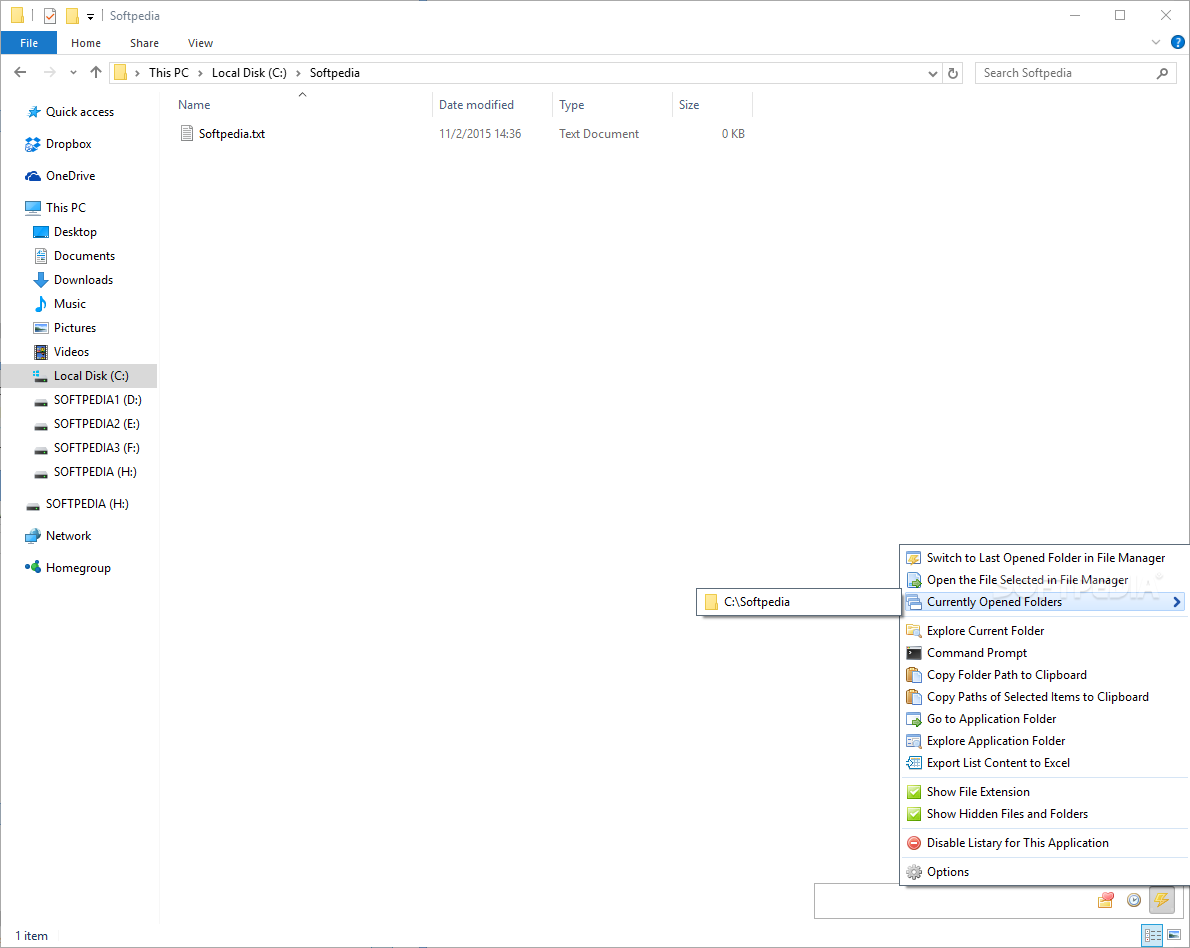Choose Explore Application Folder entry
This screenshot has width=1190, height=948.
coord(1045,742)
